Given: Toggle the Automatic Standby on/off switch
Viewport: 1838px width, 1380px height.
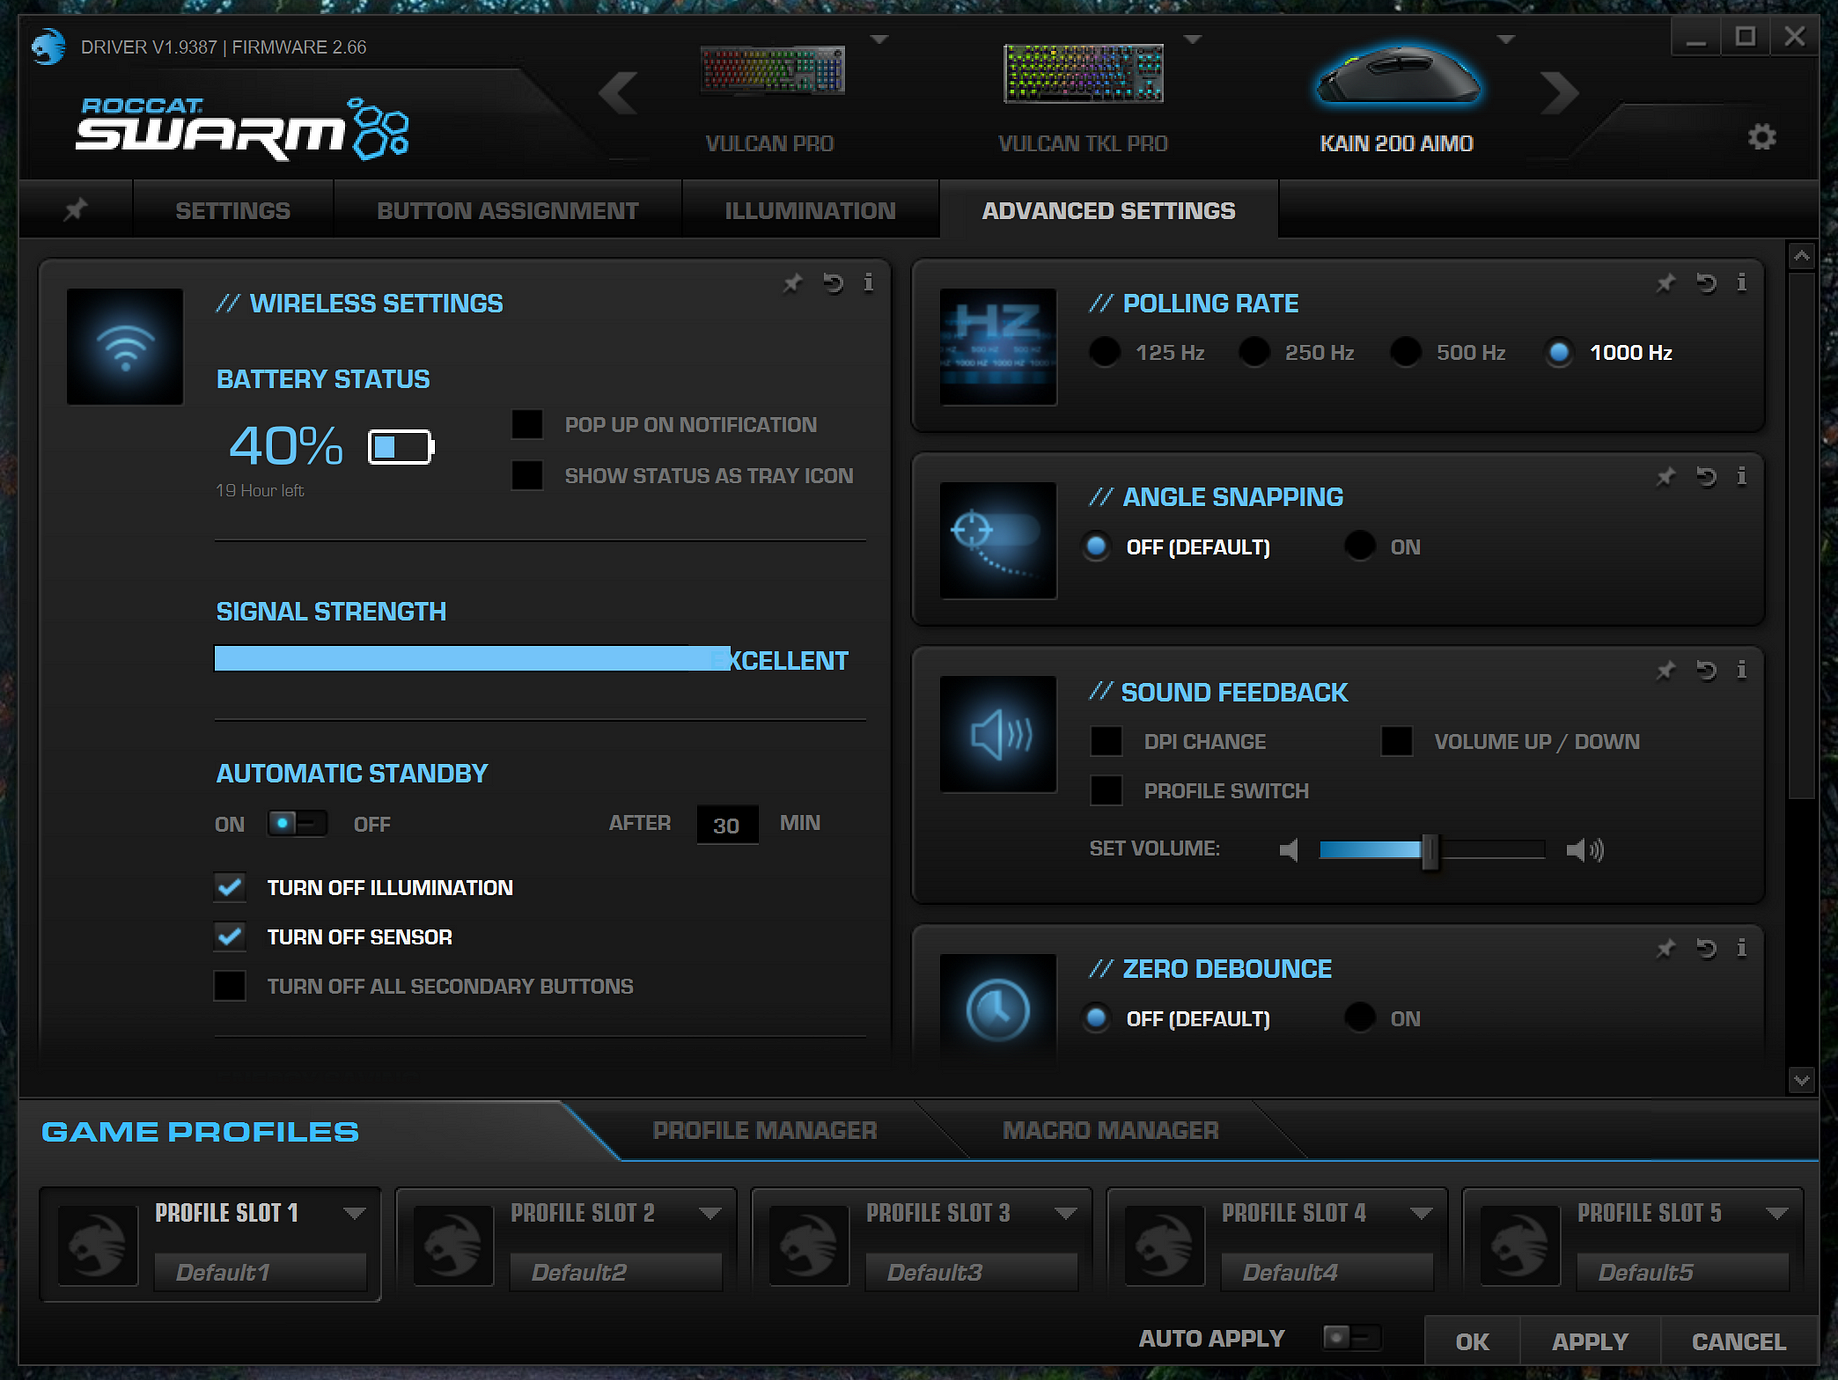Looking at the screenshot, I should [297, 823].
